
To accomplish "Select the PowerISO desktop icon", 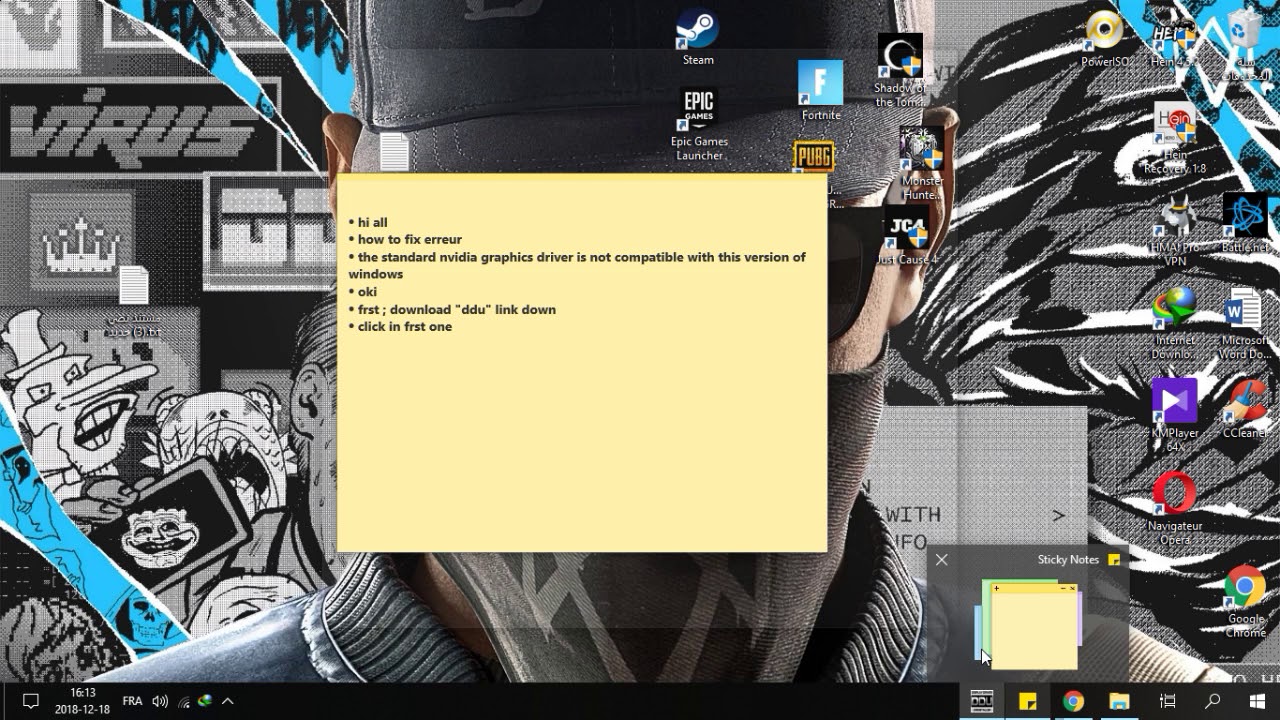I will coord(1106,39).
